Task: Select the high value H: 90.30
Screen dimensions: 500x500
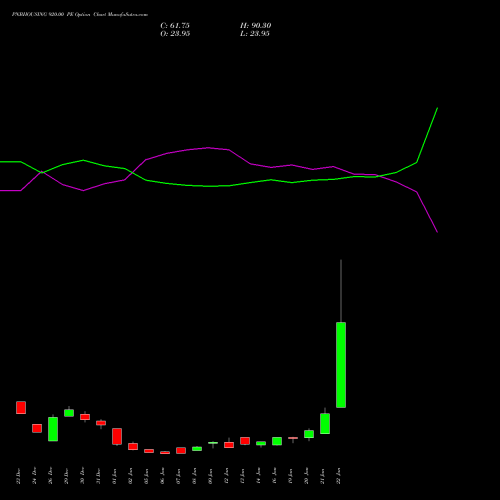Action: (x=256, y=26)
